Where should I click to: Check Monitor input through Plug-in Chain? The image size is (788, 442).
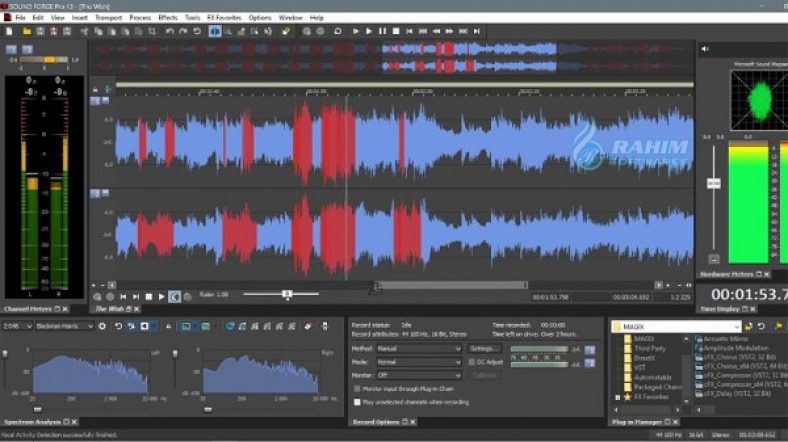click(358, 388)
